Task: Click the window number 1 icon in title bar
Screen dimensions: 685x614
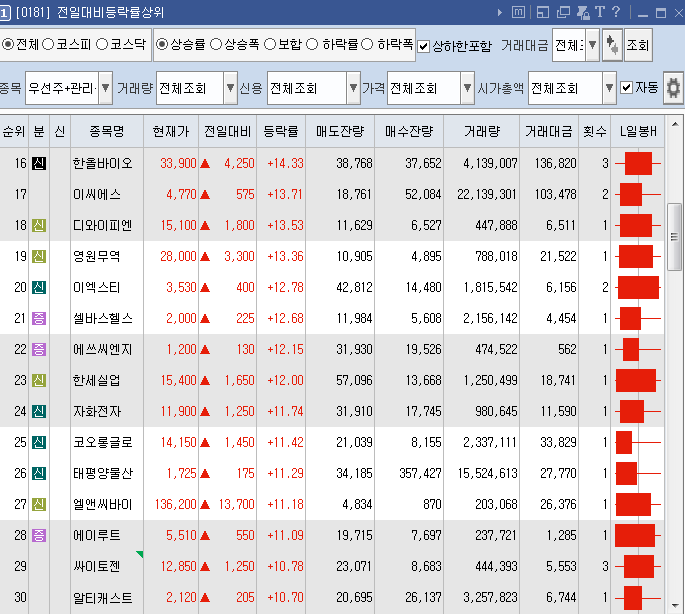Action: click(x=4, y=13)
